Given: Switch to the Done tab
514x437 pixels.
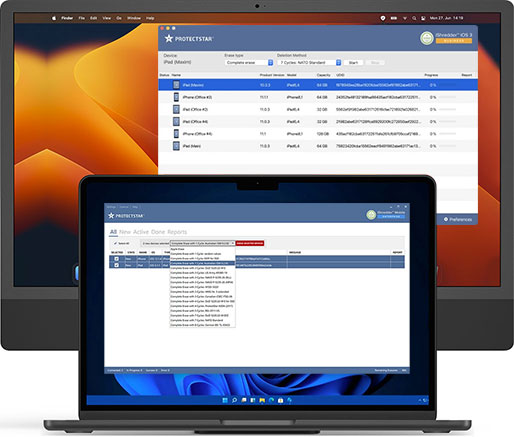Looking at the screenshot, I should click(158, 232).
